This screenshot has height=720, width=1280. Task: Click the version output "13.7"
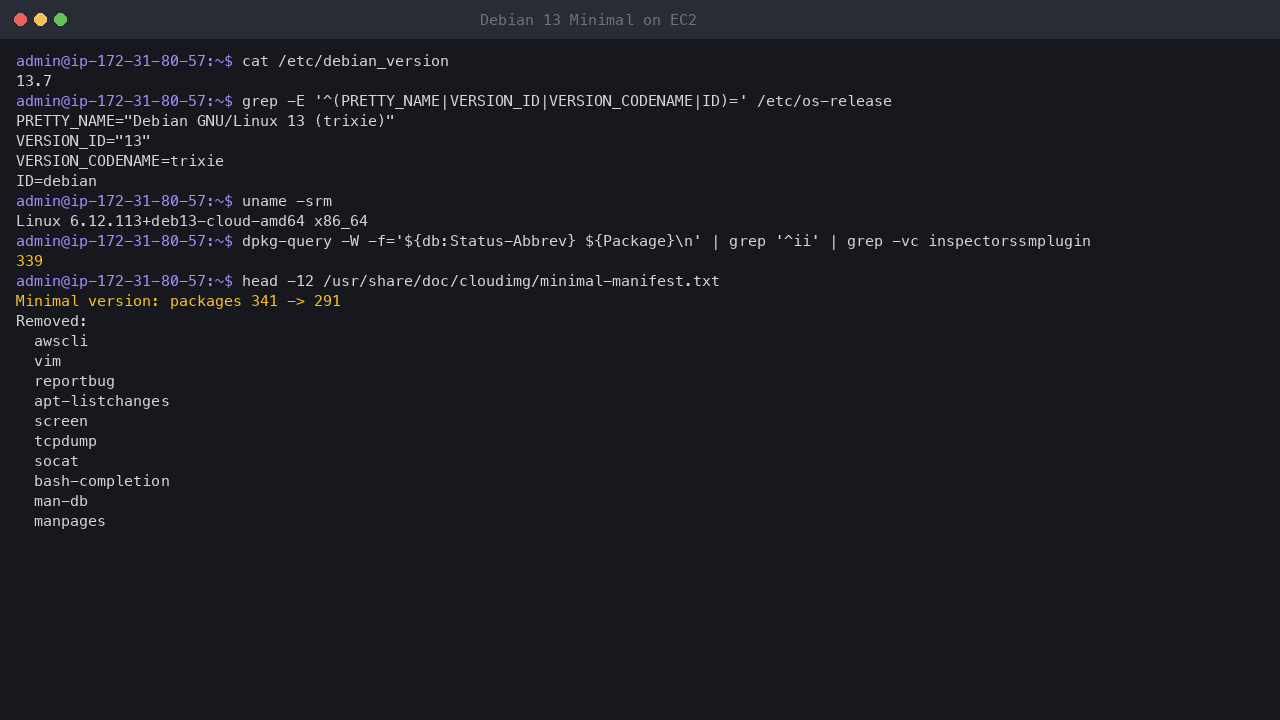click(x=34, y=81)
